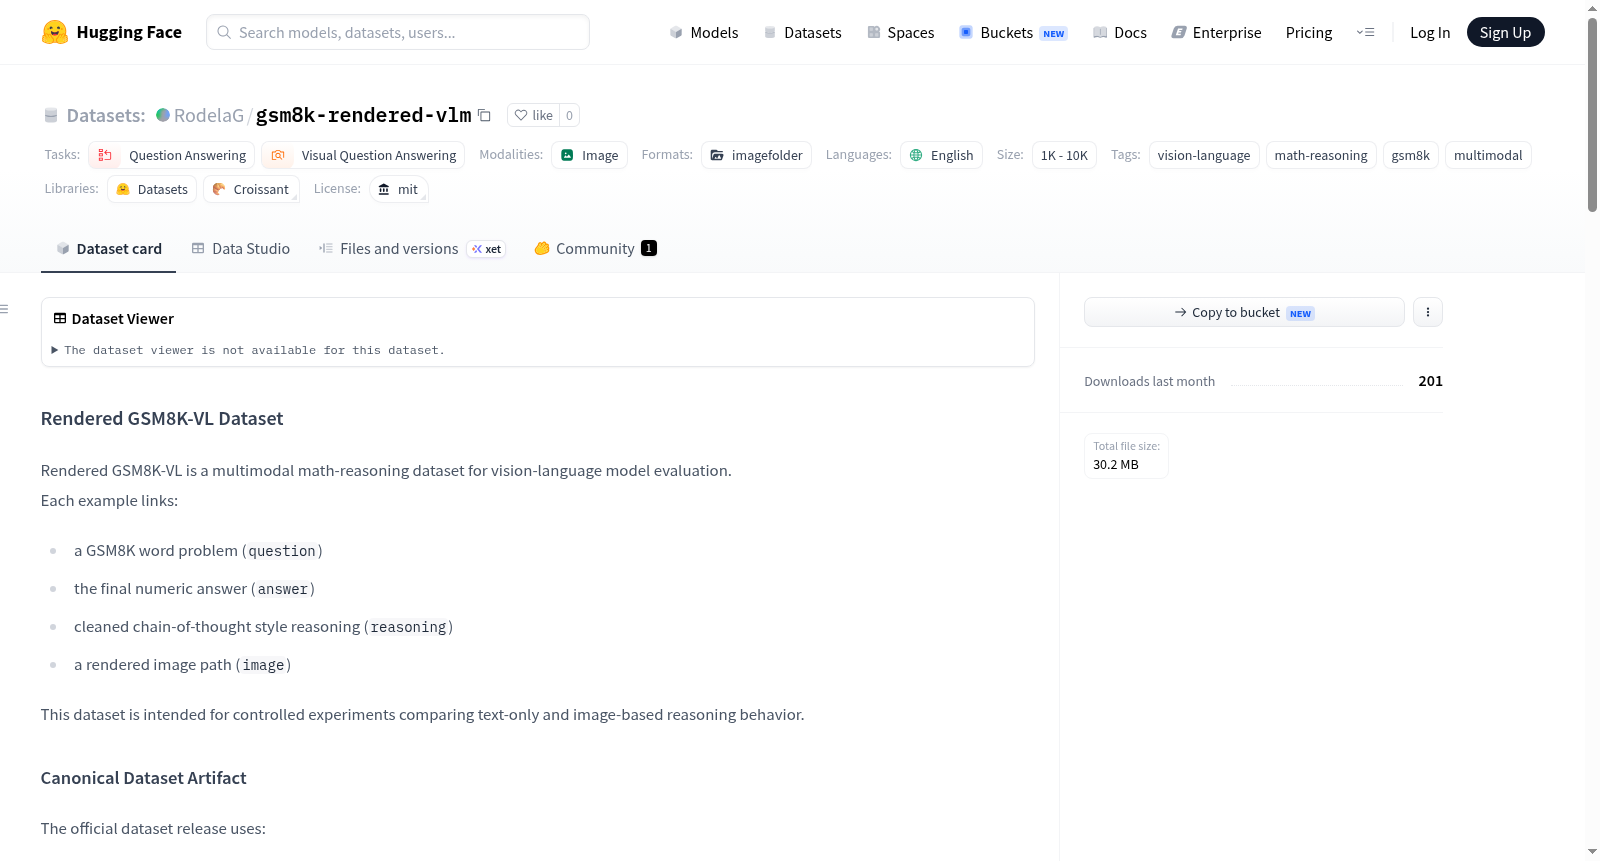
Task: Select the 1K - 10K size tag
Action: tap(1064, 155)
